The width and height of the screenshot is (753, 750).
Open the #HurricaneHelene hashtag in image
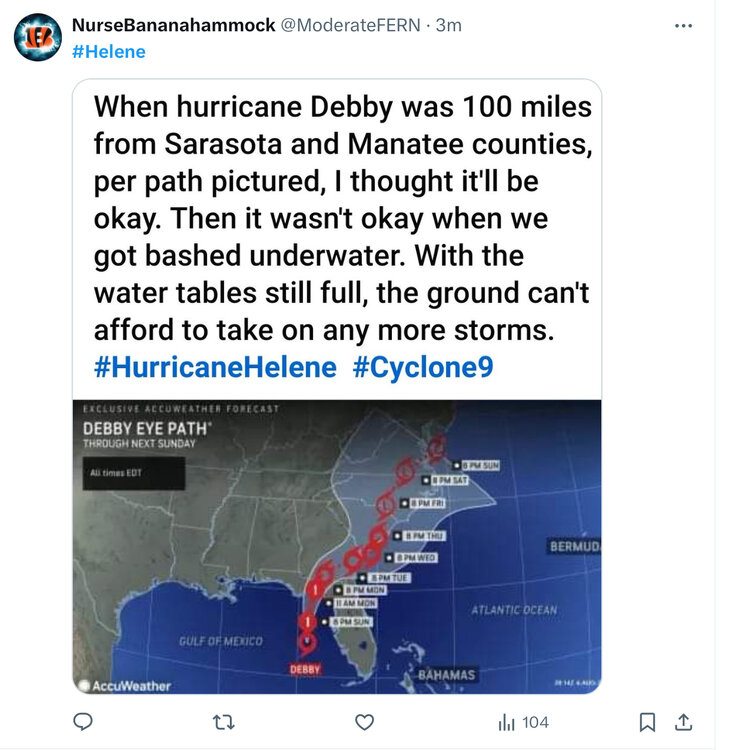215,367
